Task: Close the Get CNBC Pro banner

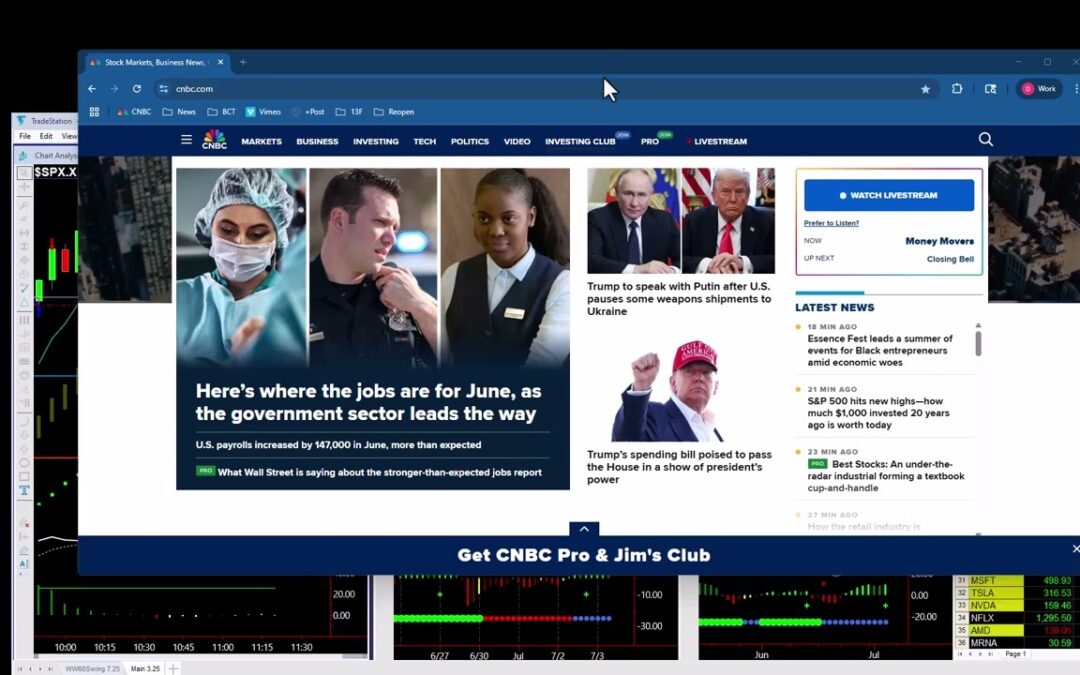Action: tap(1076, 549)
